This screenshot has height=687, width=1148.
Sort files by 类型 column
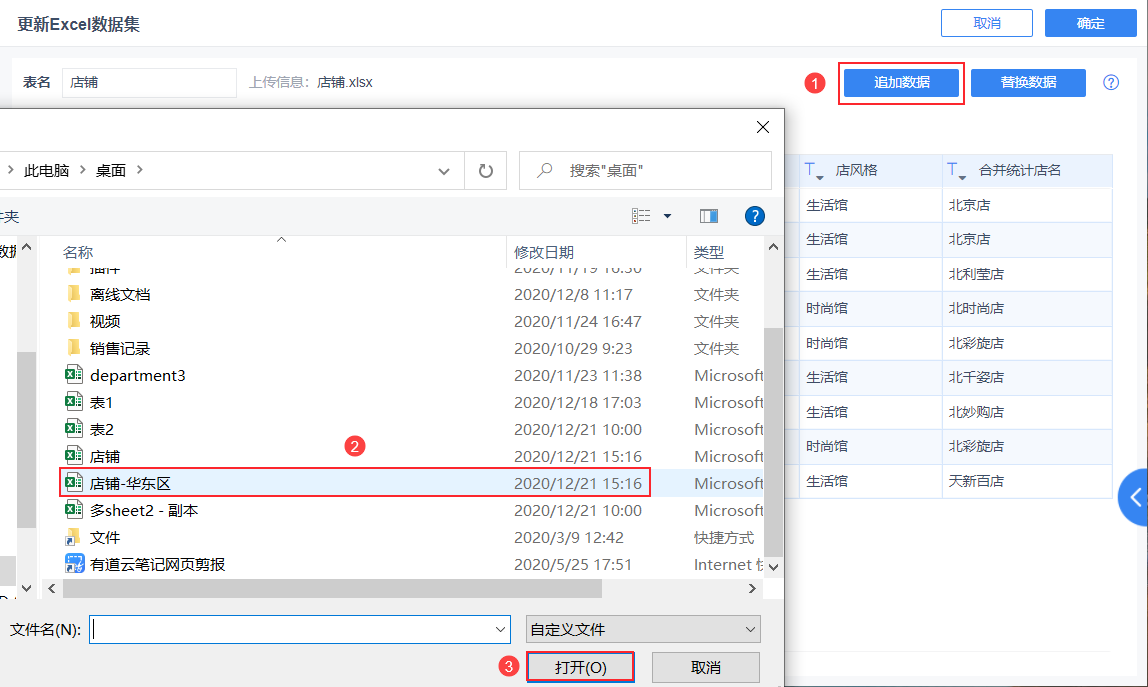point(709,253)
